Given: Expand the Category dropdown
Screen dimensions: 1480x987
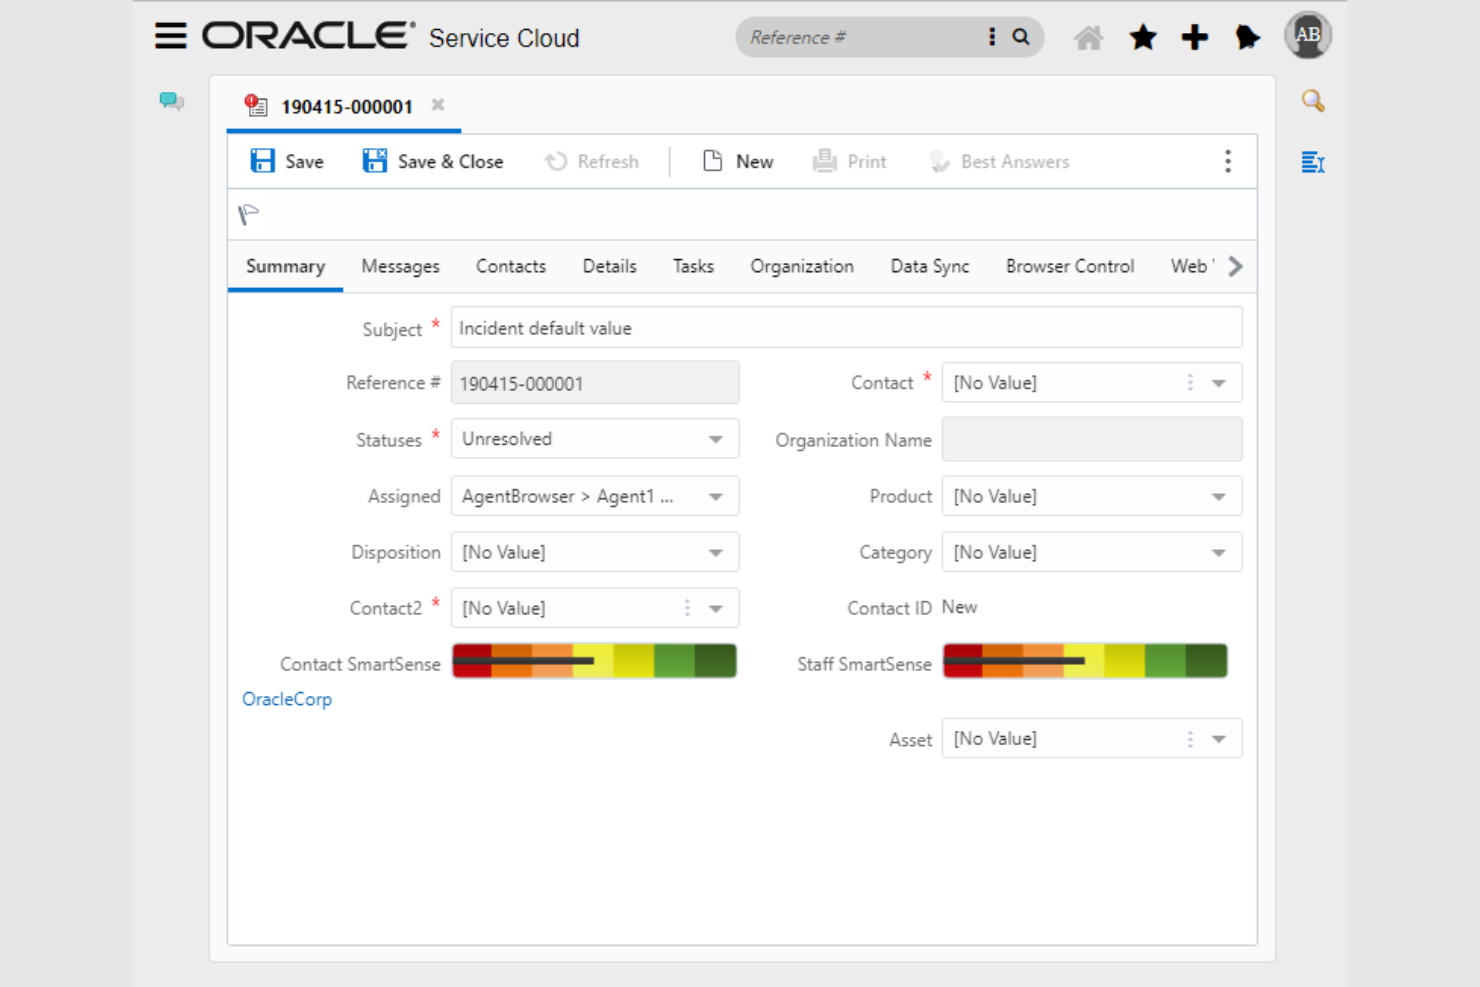Looking at the screenshot, I should (1217, 552).
